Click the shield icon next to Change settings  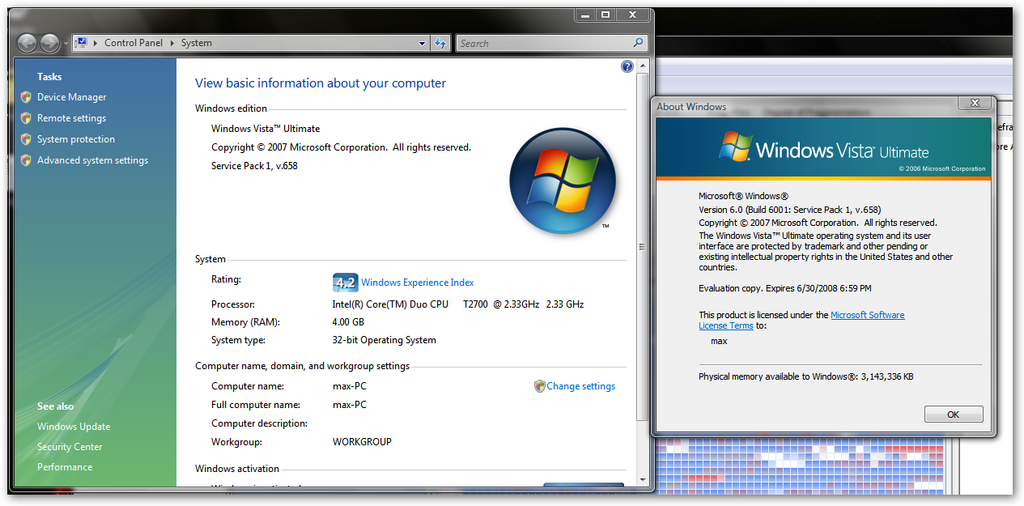coord(539,386)
